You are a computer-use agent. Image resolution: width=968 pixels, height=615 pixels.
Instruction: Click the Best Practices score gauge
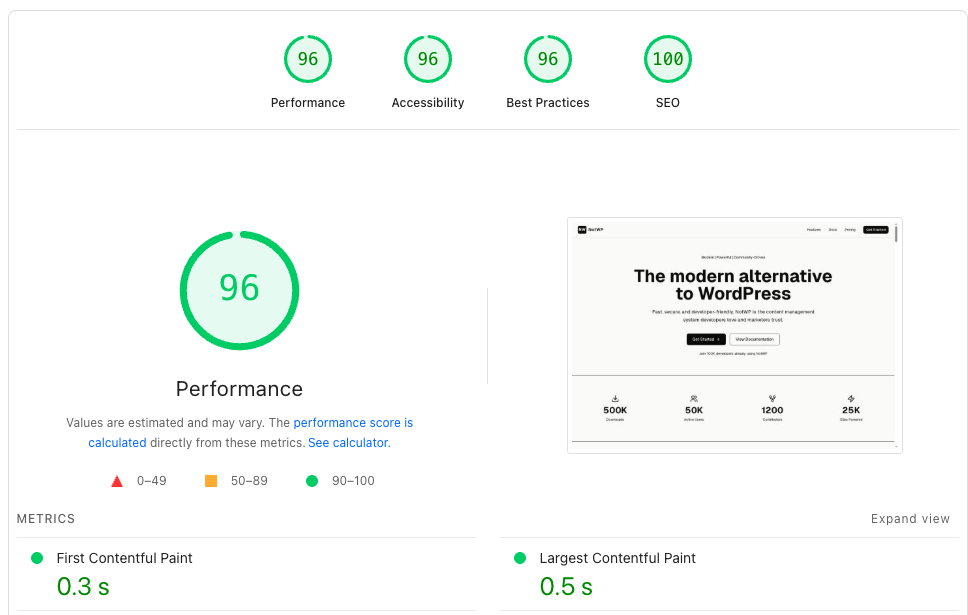pos(547,58)
